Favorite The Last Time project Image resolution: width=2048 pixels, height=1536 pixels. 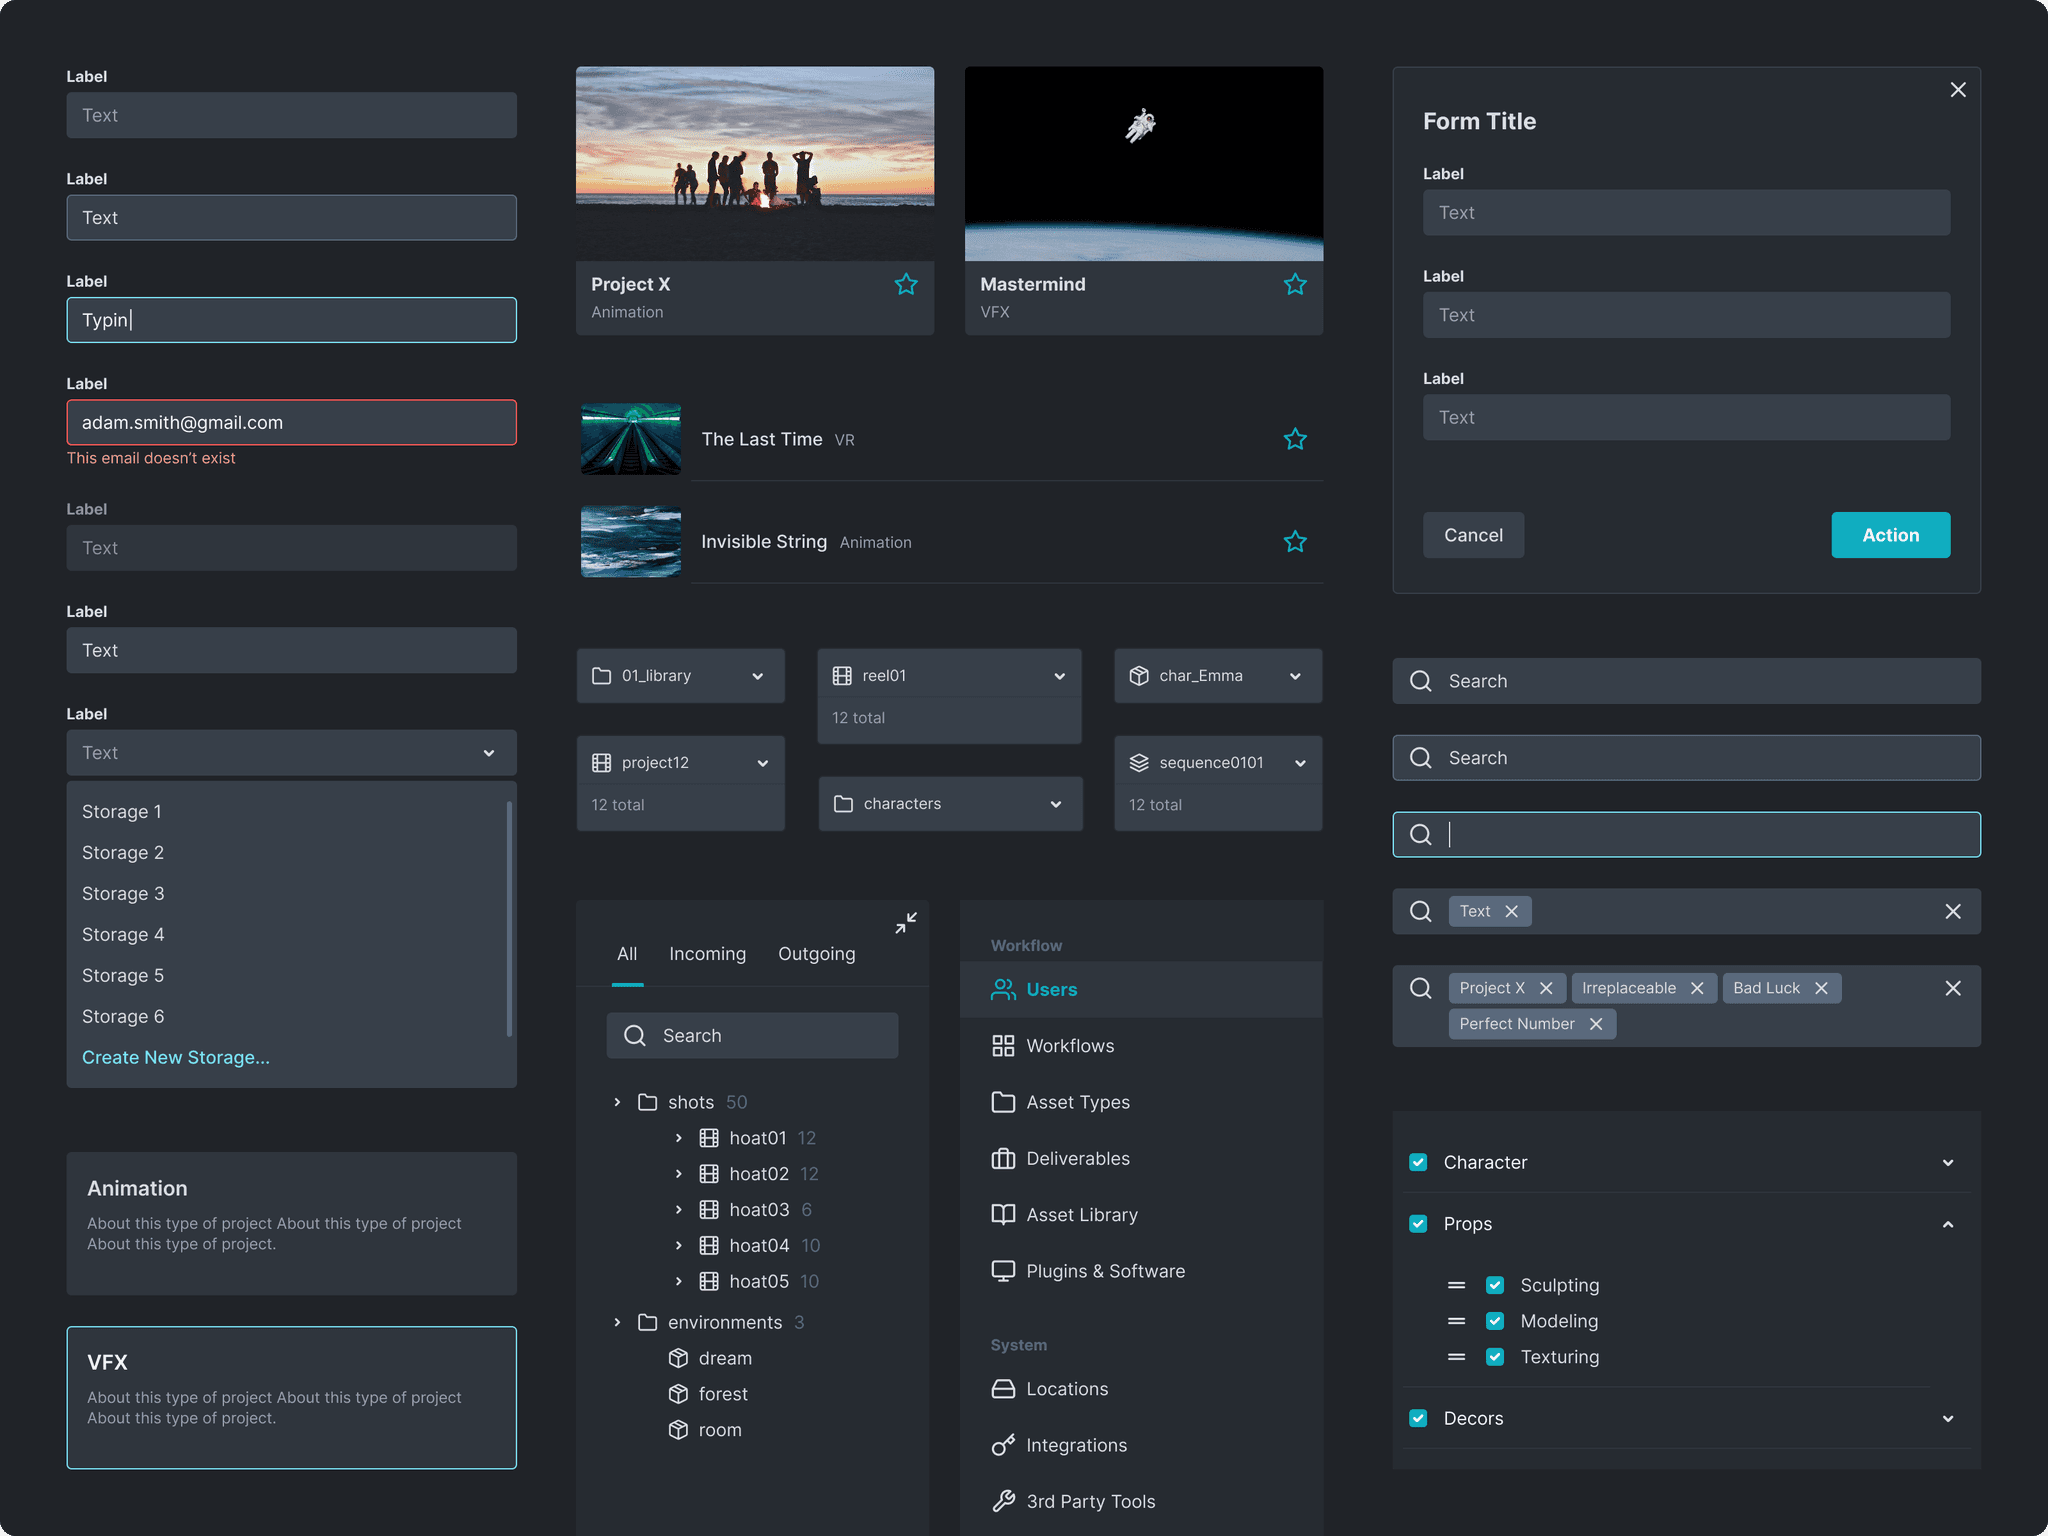point(1295,439)
